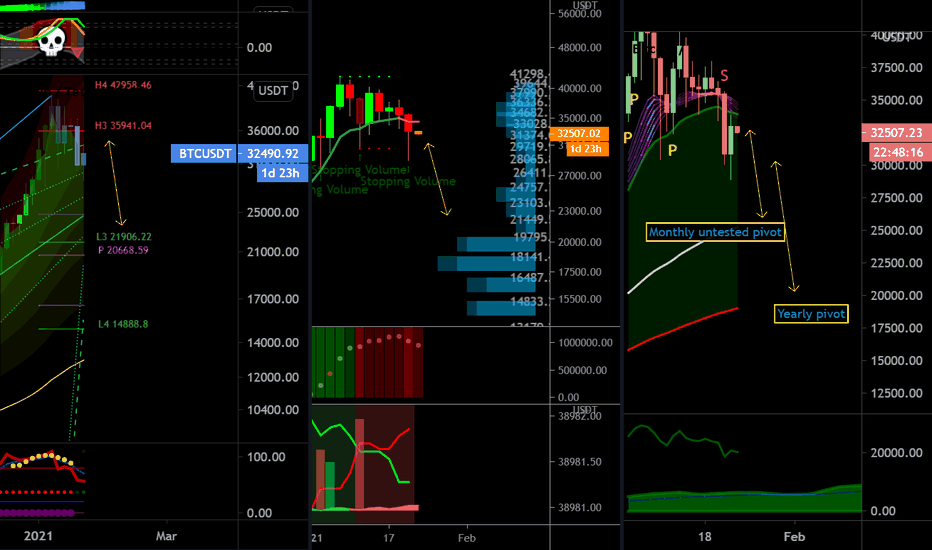Select the Yearly pivot text box

811,314
